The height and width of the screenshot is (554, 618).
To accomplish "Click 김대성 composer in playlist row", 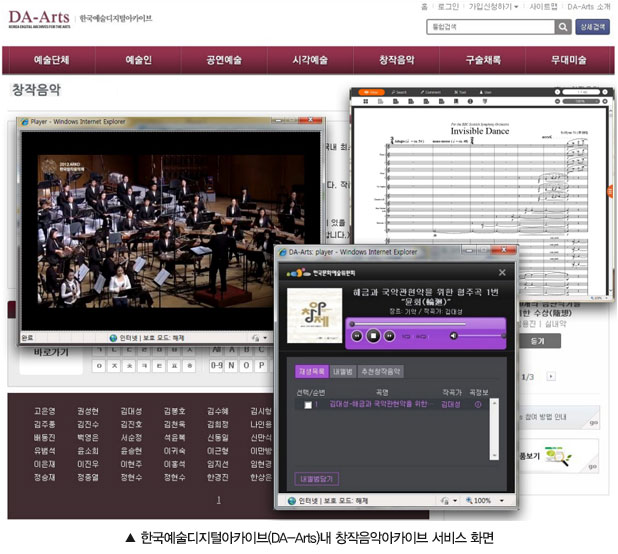I will [450, 404].
